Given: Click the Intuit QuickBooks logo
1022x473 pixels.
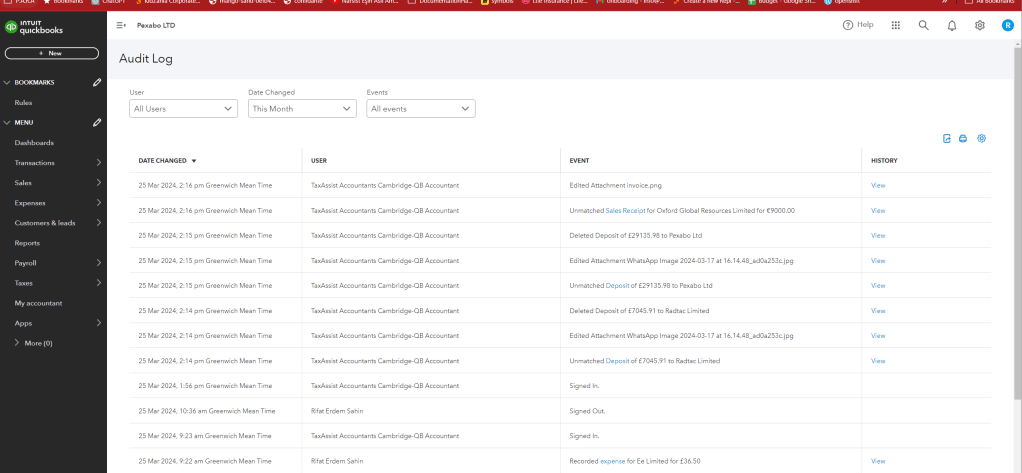Looking at the screenshot, I should point(34,27).
